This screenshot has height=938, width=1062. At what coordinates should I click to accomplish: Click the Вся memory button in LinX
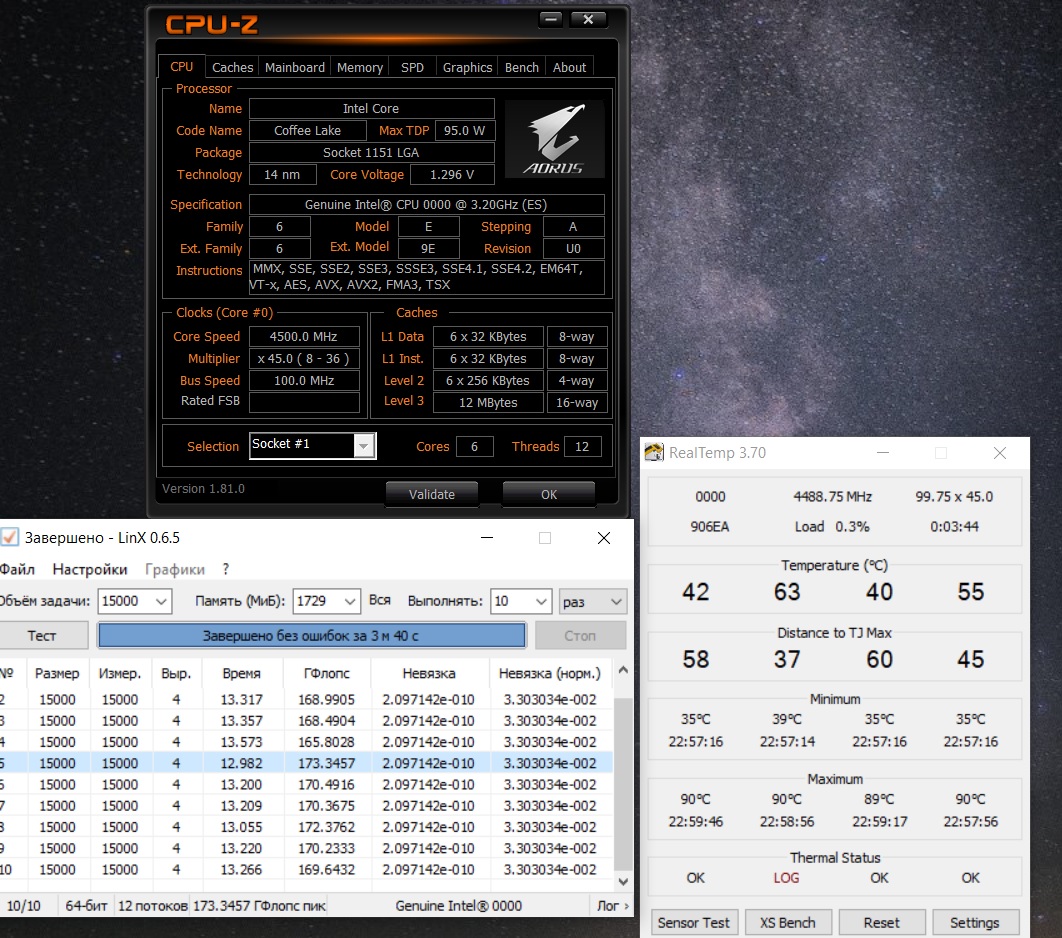(379, 600)
